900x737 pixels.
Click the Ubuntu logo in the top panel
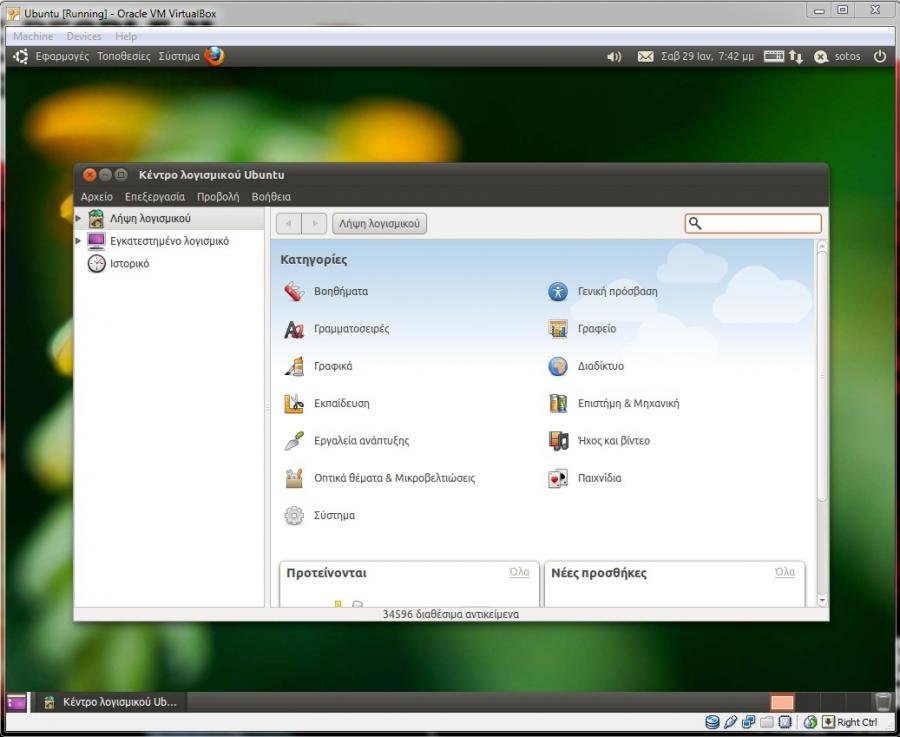(x=21, y=56)
